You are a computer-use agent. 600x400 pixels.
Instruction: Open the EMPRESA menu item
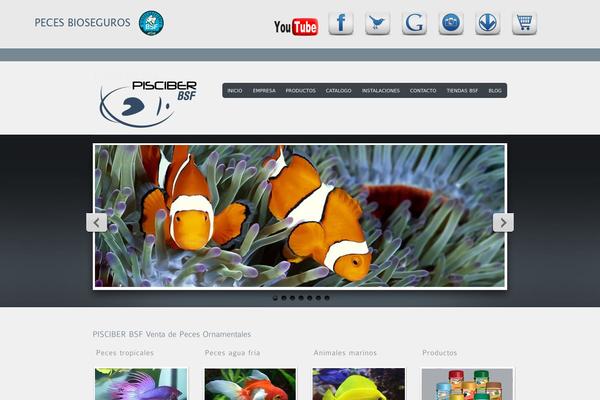click(x=264, y=91)
